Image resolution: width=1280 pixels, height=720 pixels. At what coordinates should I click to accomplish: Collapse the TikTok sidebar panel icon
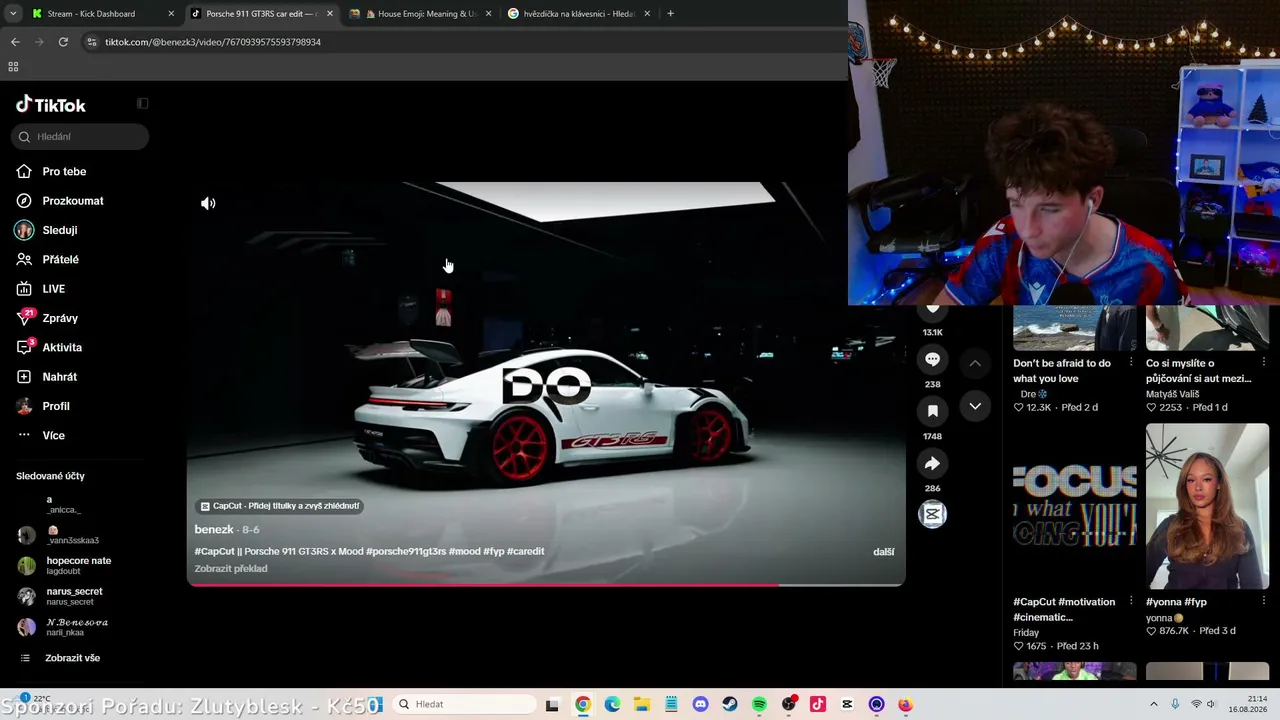pos(143,103)
